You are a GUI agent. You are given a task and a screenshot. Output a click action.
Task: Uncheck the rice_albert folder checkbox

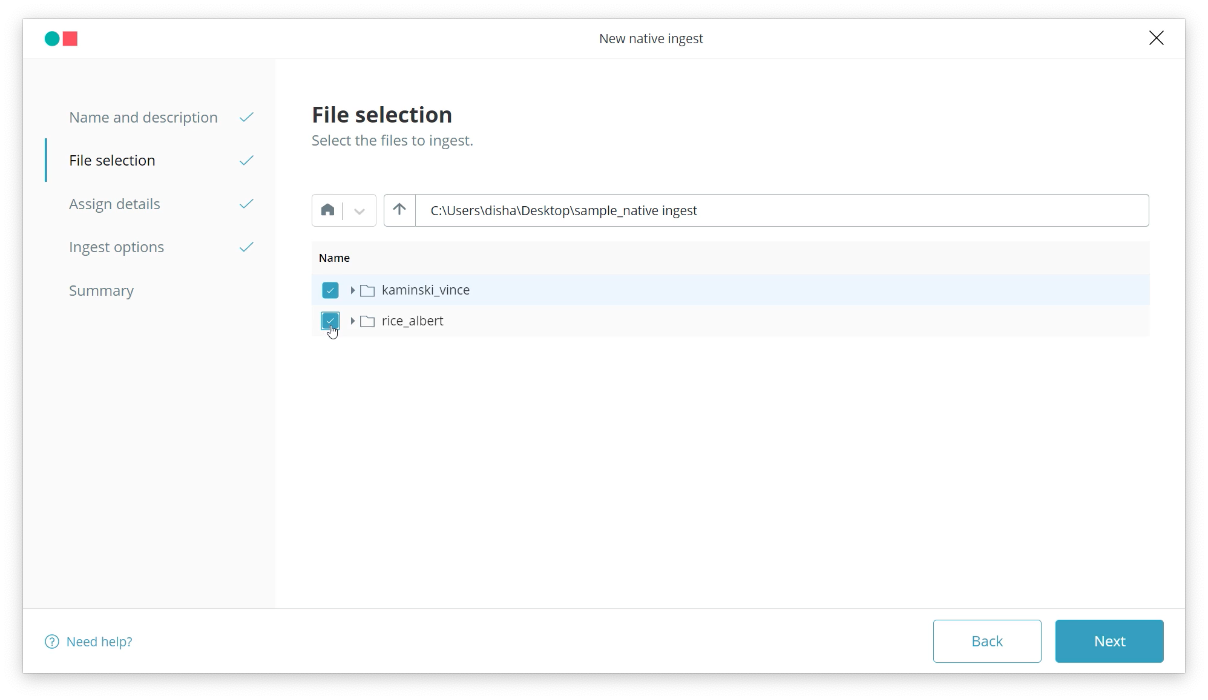pyautogui.click(x=330, y=320)
